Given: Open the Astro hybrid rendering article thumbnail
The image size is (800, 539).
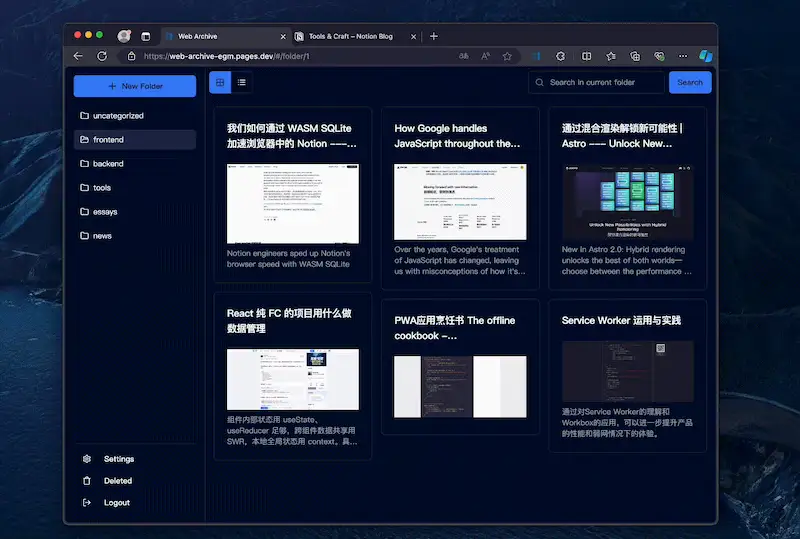Looking at the screenshot, I should (627, 203).
